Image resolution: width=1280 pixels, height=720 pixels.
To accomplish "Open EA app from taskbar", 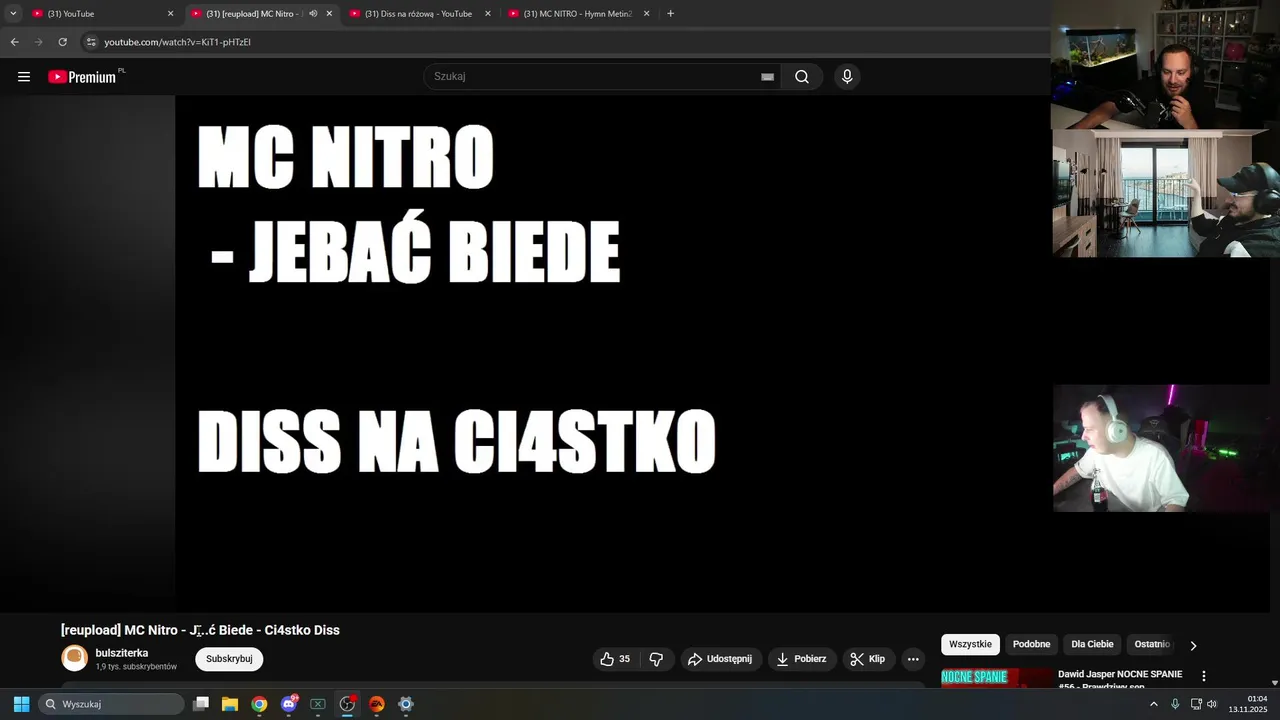I will [377, 704].
